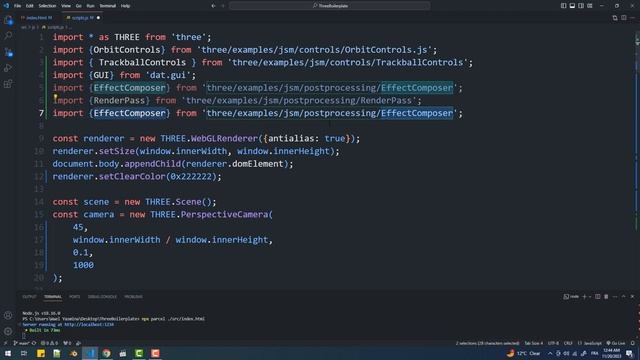Open the Manage gear icon
Image resolution: width=640 pixels, height=360 pixels.
click(x=8, y=331)
